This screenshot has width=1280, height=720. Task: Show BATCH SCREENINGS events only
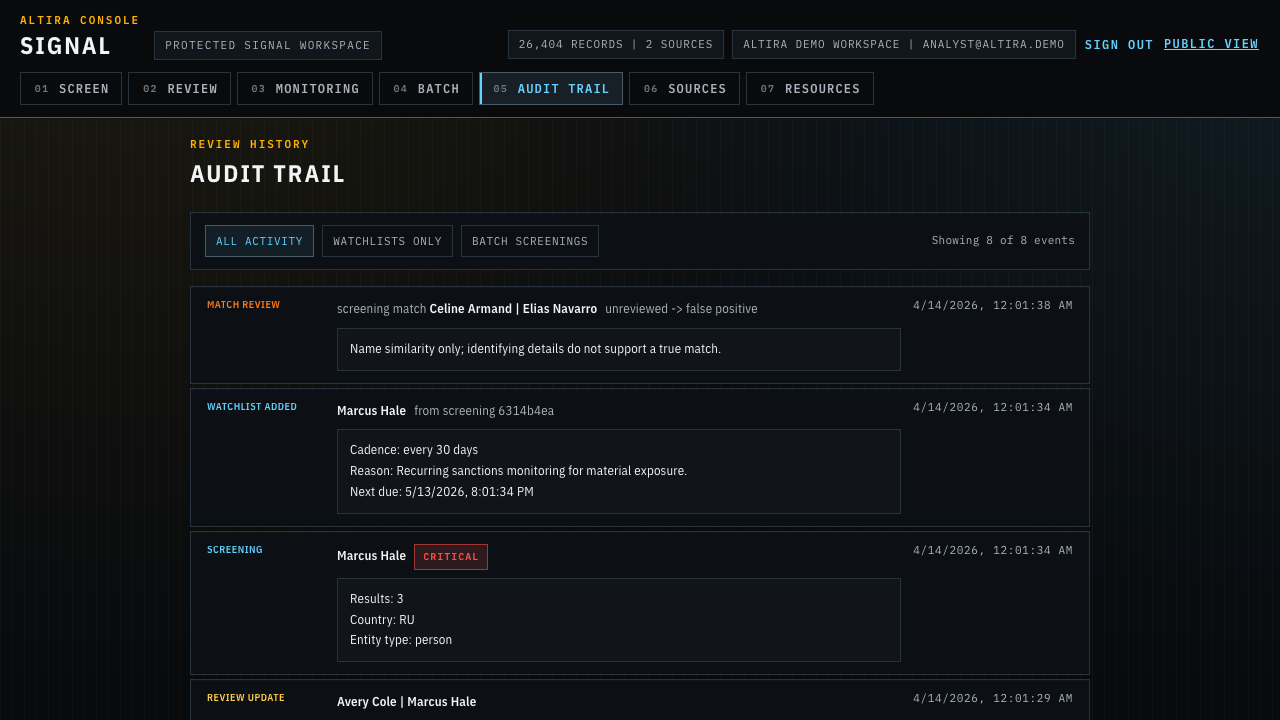[529, 240]
